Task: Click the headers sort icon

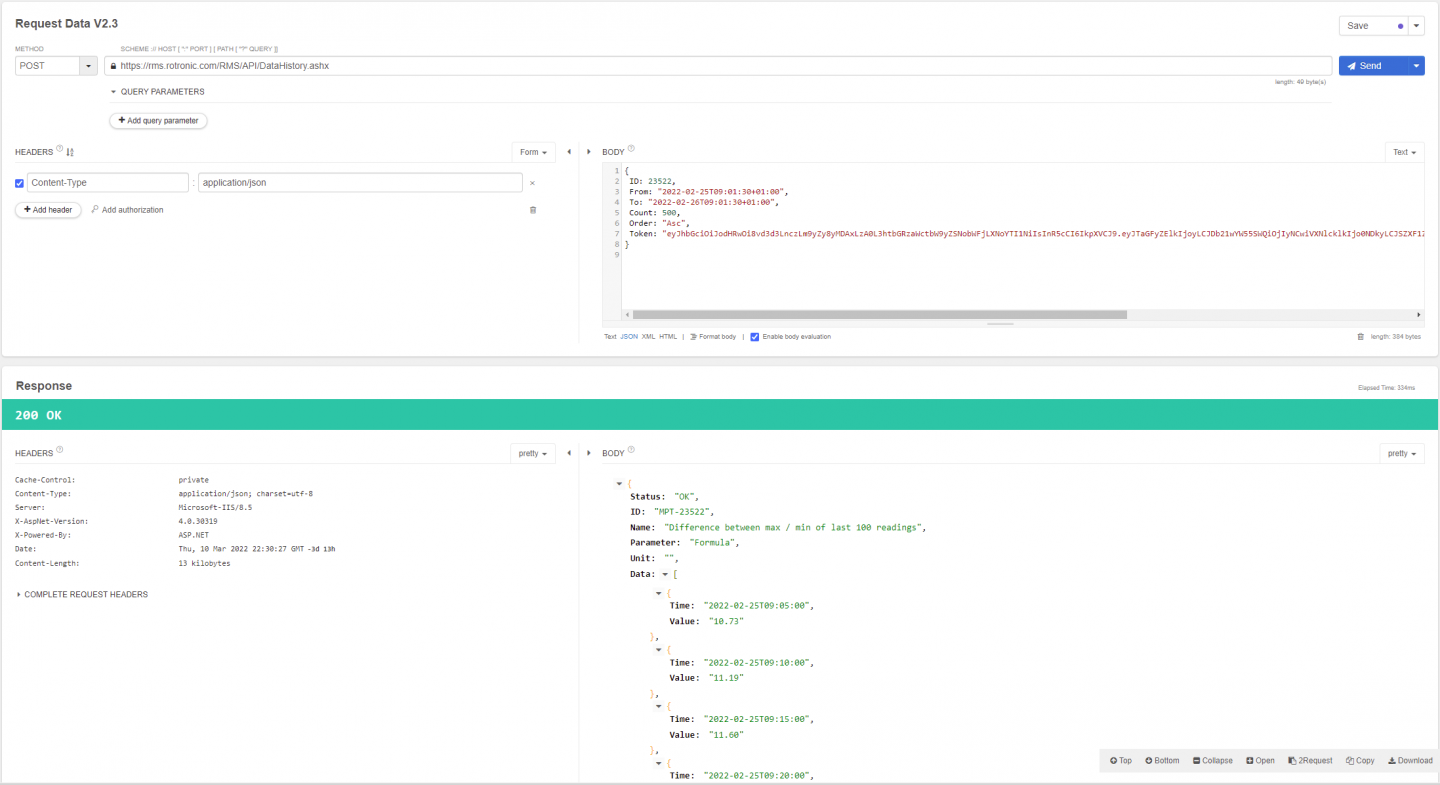Action: [x=70, y=152]
